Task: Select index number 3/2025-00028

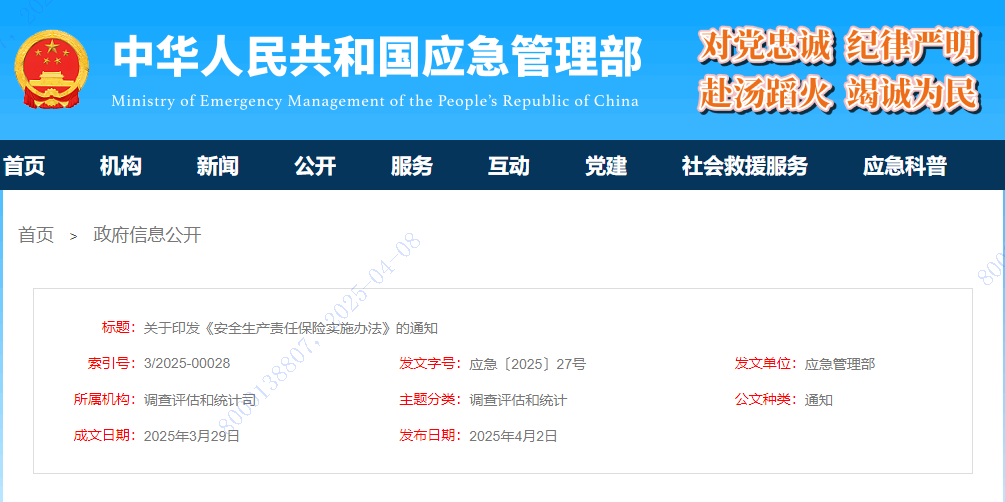Action: 187,364
